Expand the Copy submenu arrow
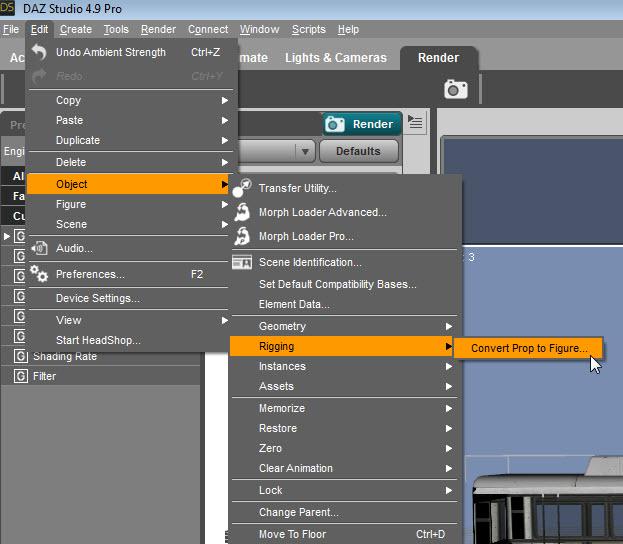The height and width of the screenshot is (544, 623). pos(225,101)
